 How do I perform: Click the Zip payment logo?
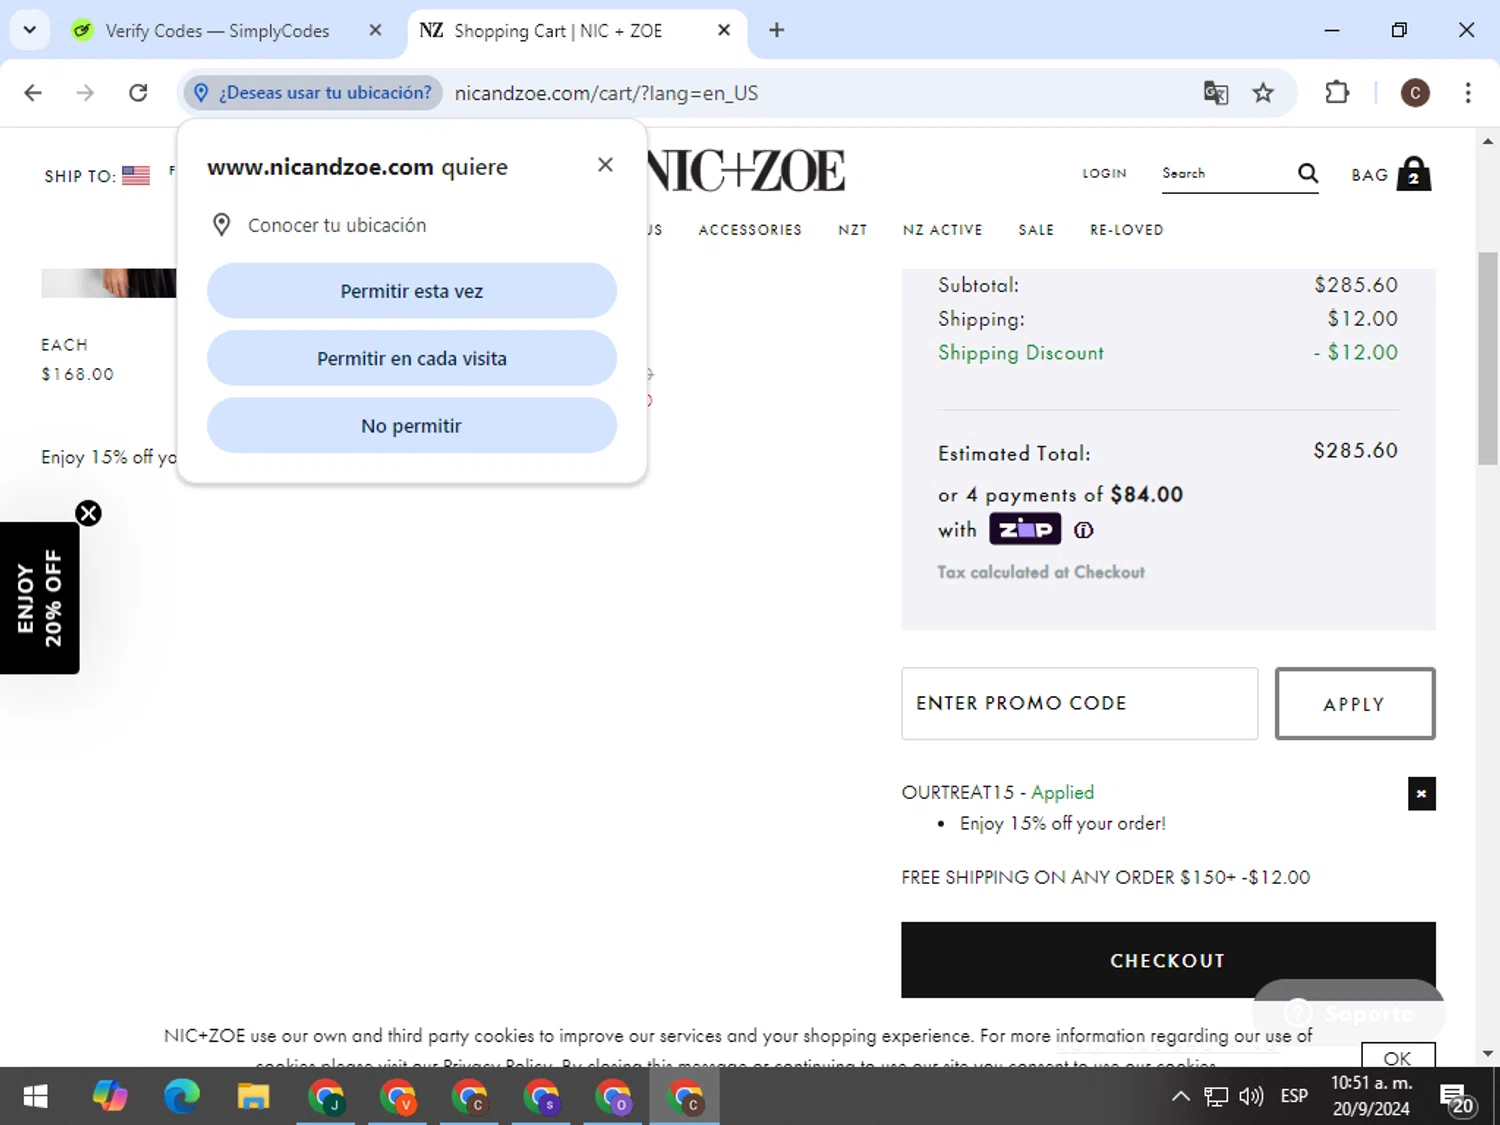tap(1025, 529)
